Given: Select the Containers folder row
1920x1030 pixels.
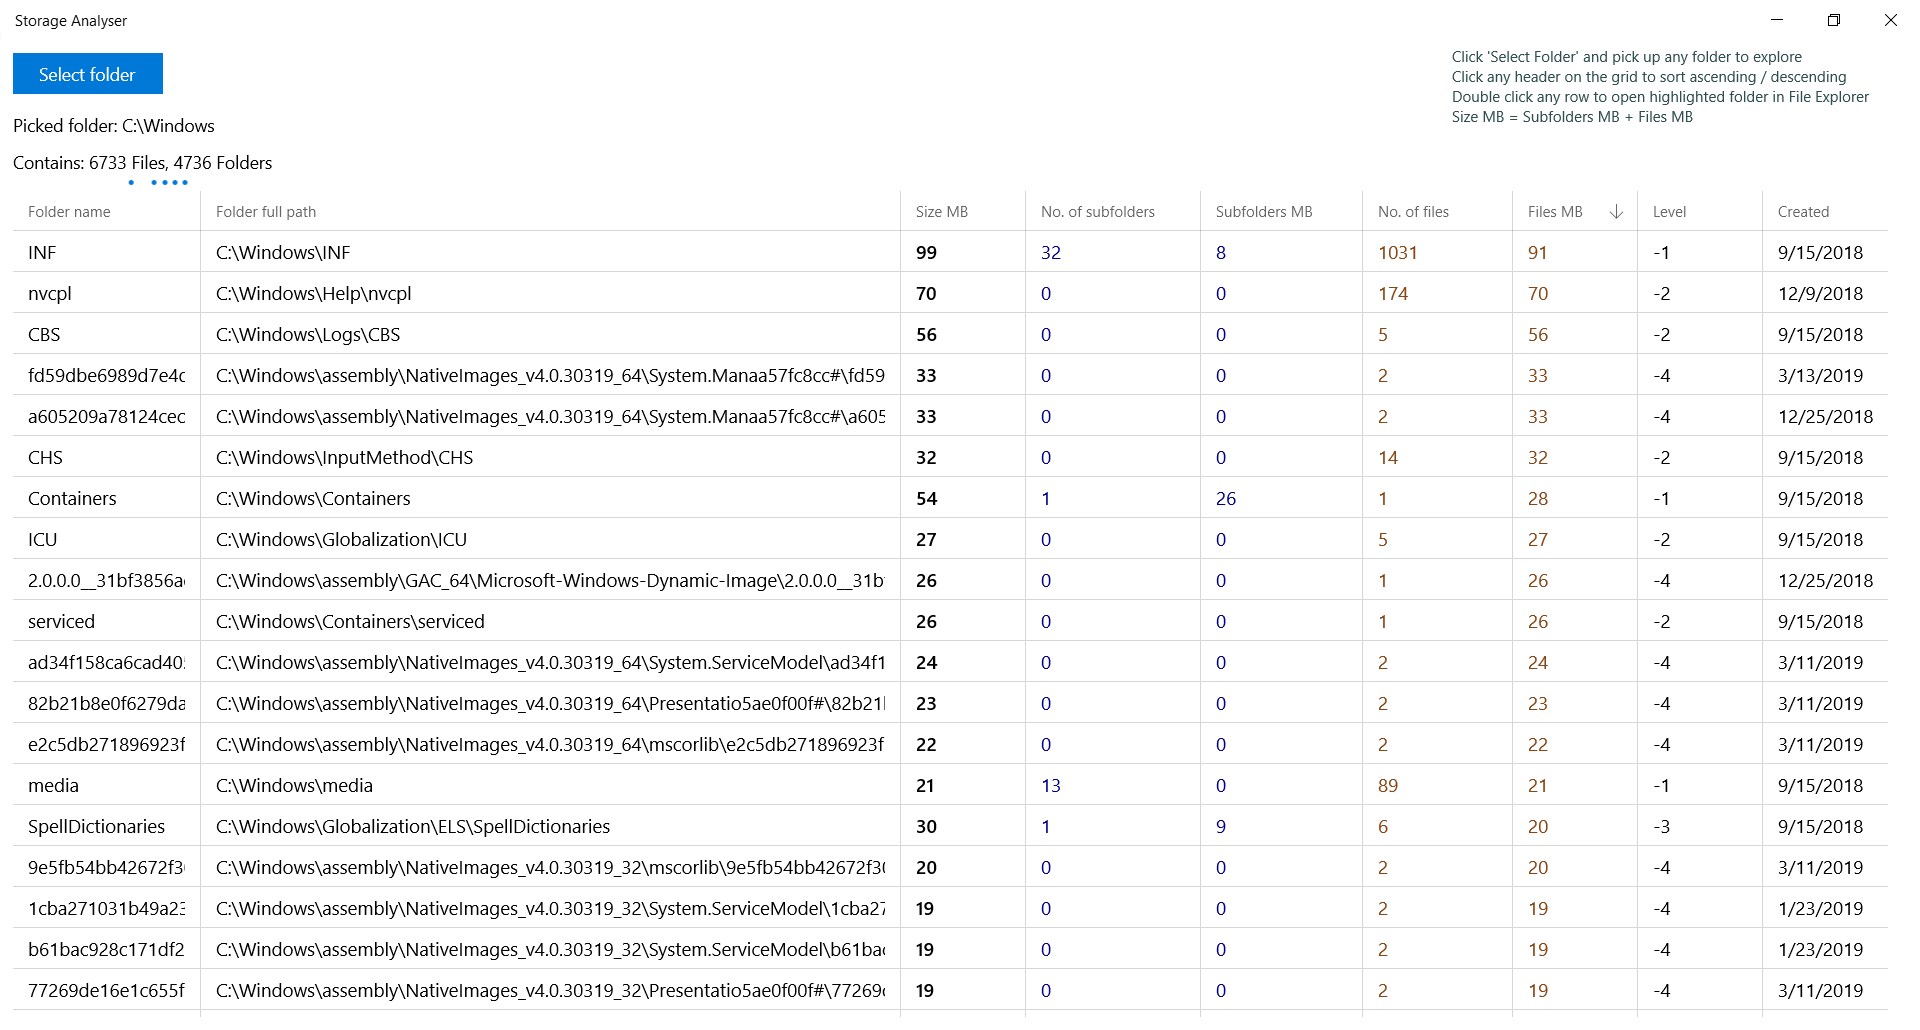Looking at the screenshot, I should [x=72, y=499].
